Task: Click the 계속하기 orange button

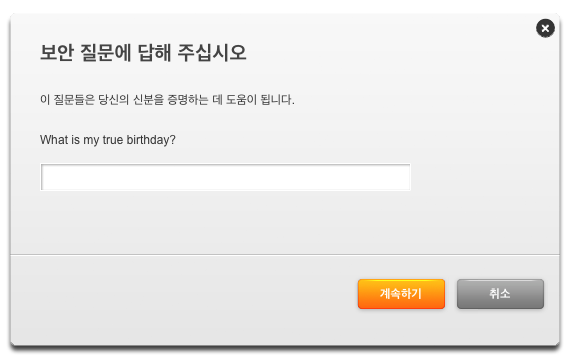Action: 401,294
